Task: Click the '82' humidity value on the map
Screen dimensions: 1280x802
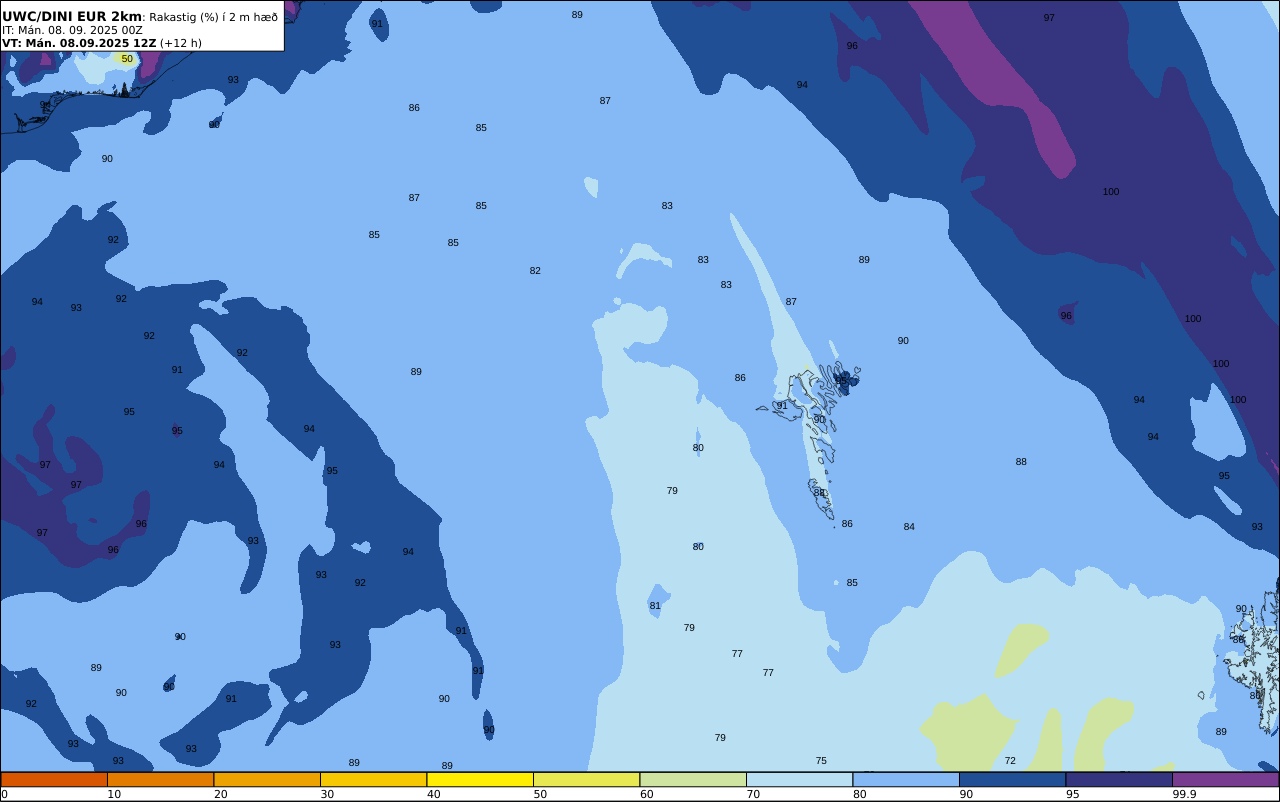Action: pyautogui.click(x=535, y=271)
